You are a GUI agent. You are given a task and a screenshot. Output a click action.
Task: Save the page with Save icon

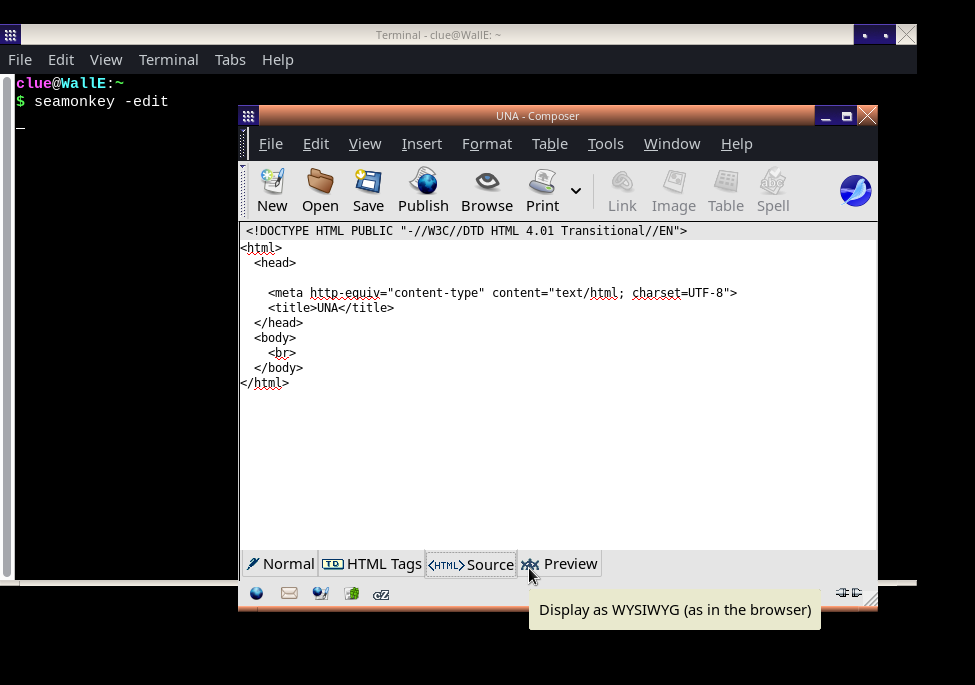pyautogui.click(x=368, y=190)
